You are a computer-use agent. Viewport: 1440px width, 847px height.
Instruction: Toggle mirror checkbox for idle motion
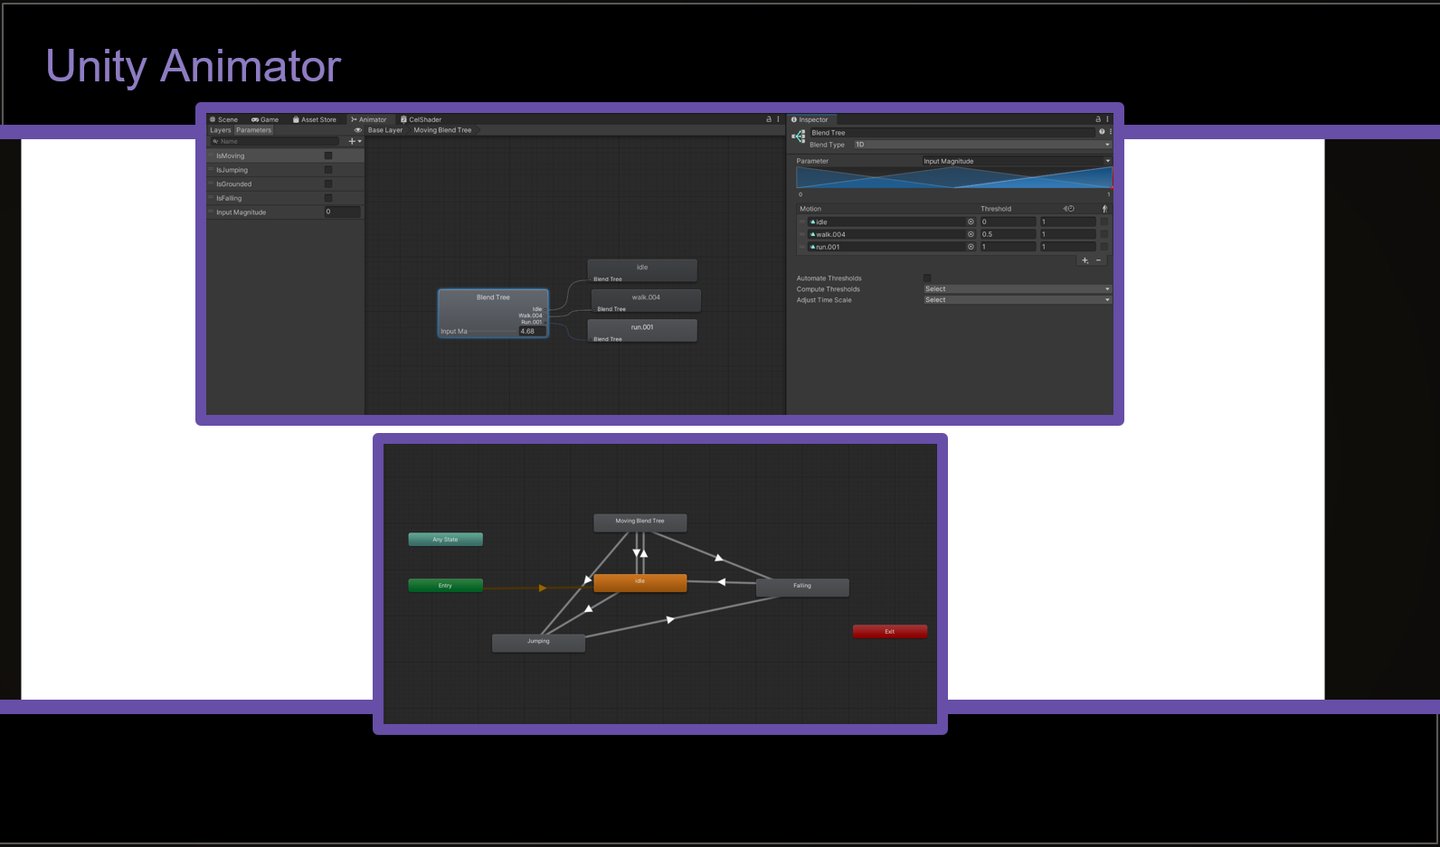point(1104,222)
